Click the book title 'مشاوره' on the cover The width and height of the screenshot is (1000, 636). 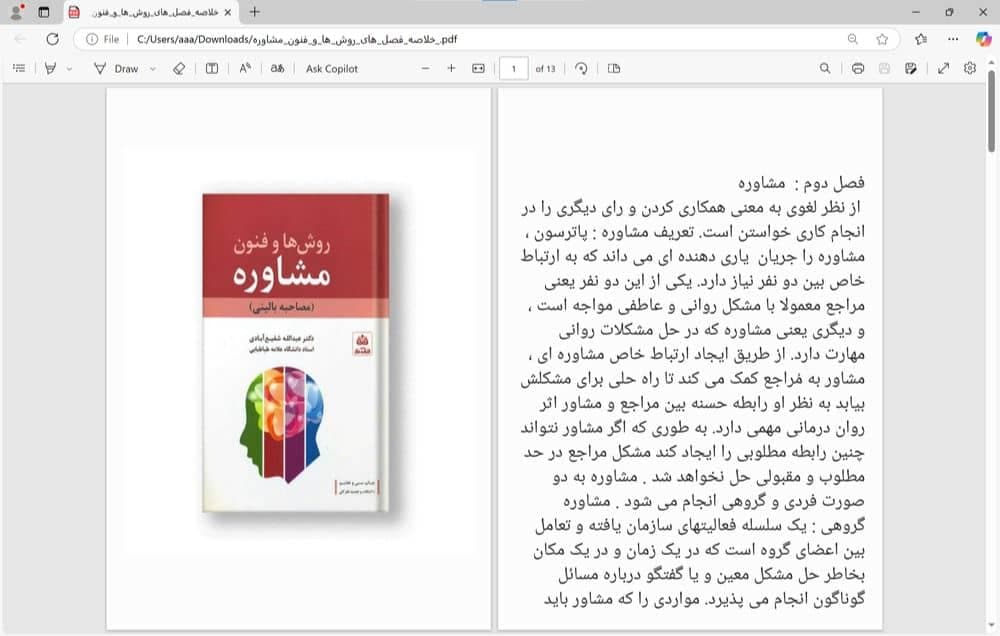tap(281, 274)
